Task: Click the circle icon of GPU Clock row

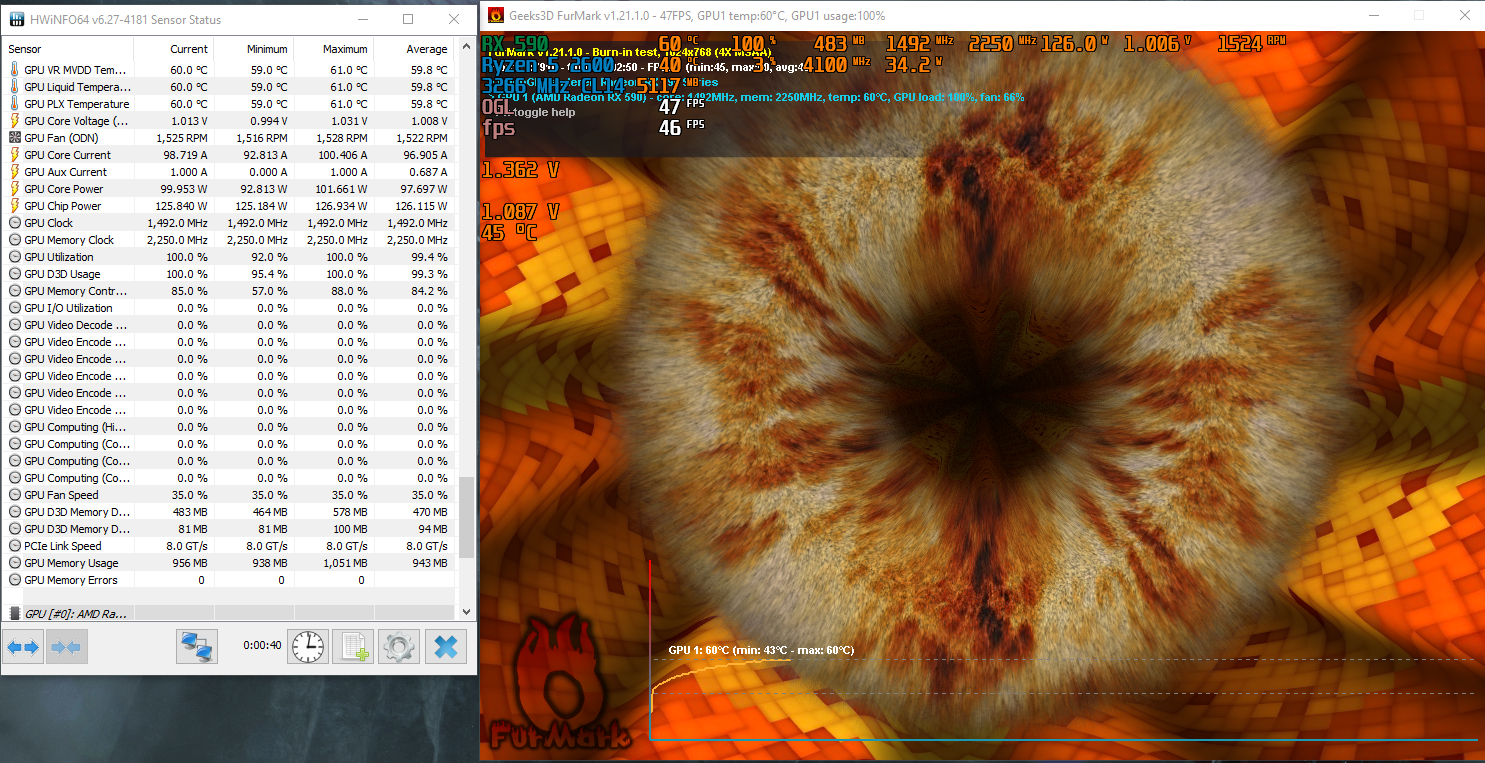Action: tap(14, 223)
